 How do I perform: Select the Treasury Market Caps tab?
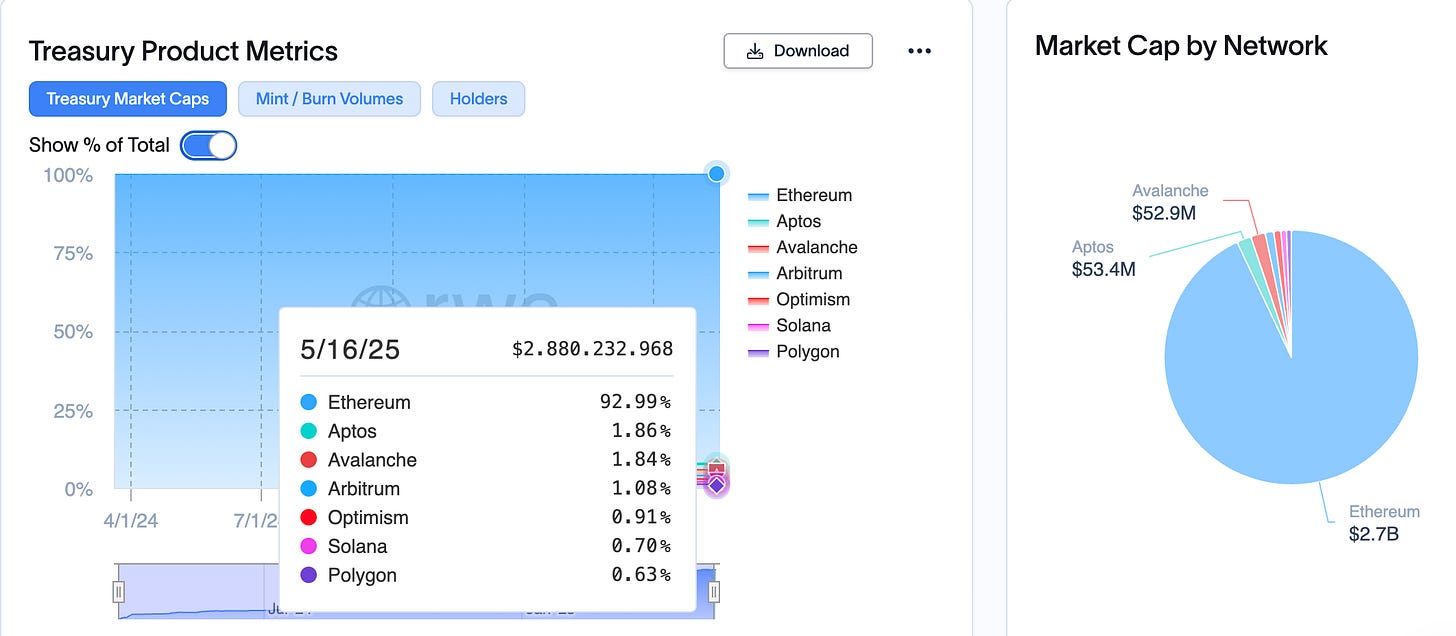tap(128, 99)
